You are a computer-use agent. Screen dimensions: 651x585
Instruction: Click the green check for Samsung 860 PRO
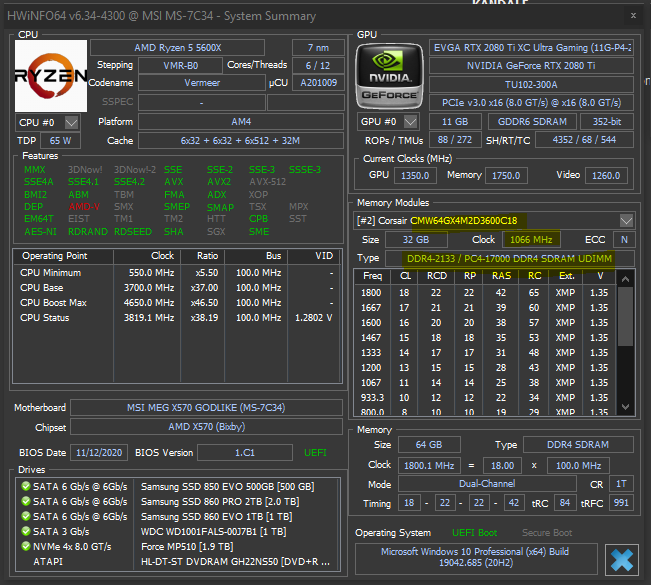tap(26, 501)
